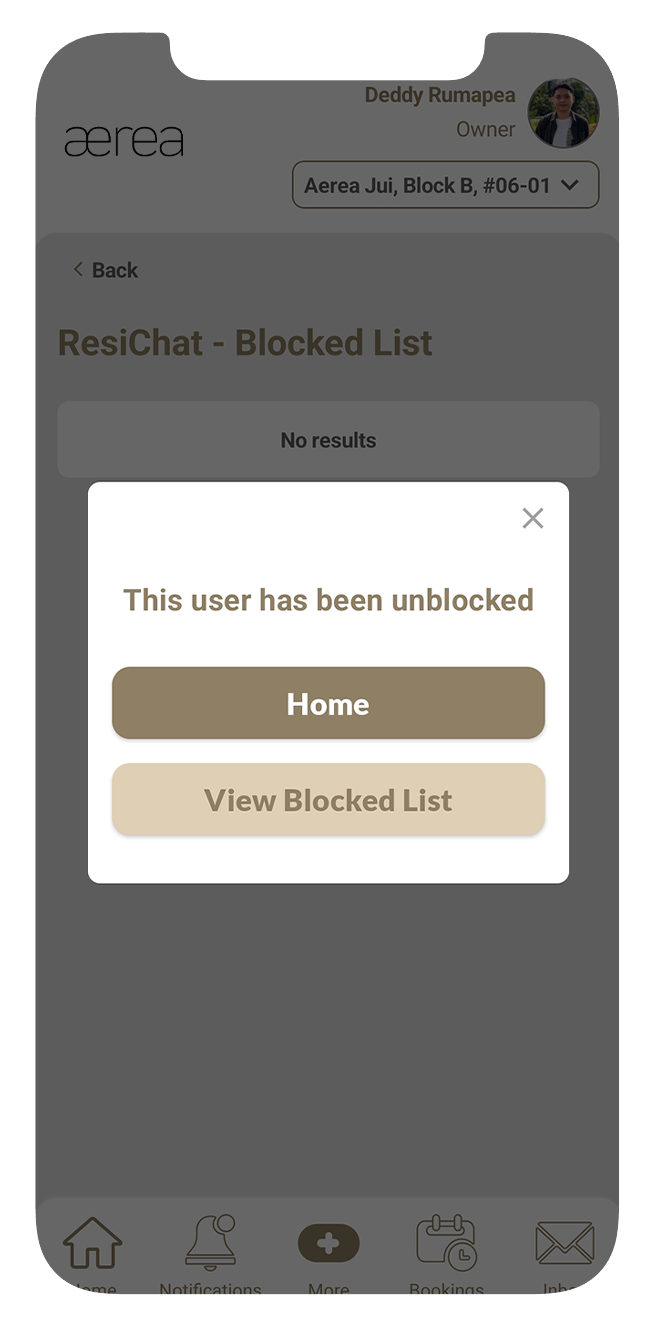Tap the aerea app logo
Viewport: 656px width, 1326px height.
pos(124,140)
